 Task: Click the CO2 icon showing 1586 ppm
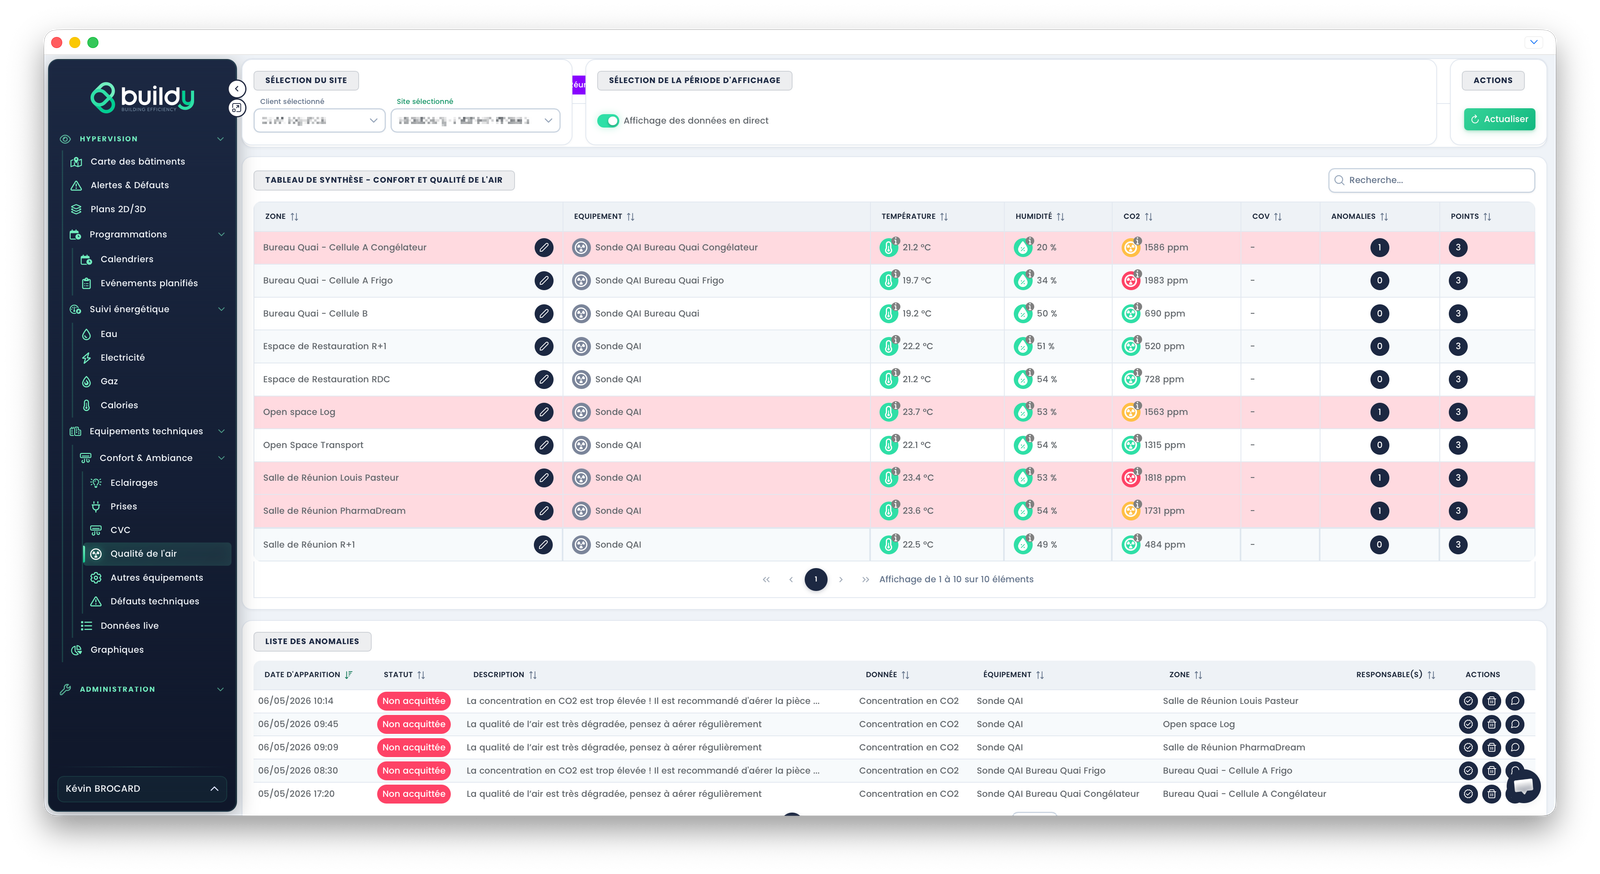pyautogui.click(x=1130, y=247)
